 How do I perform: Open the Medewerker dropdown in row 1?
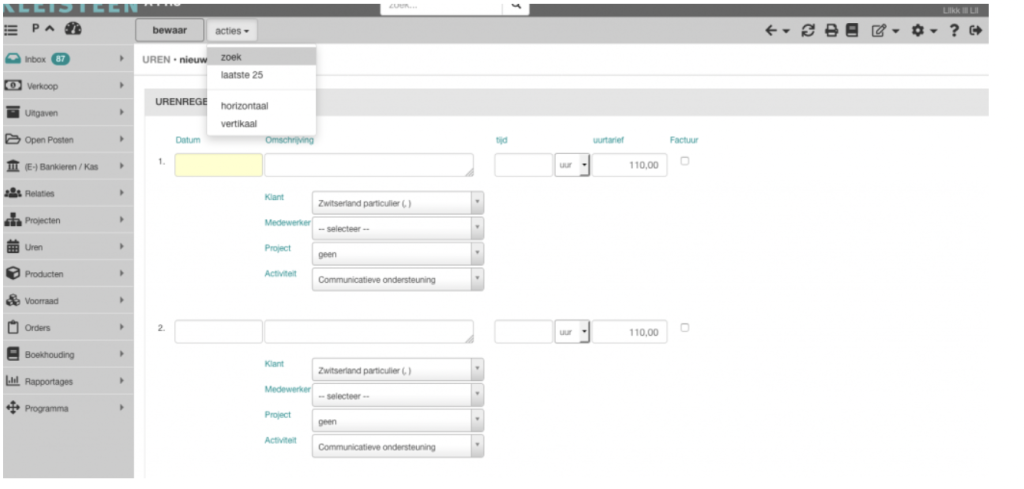tap(398, 228)
